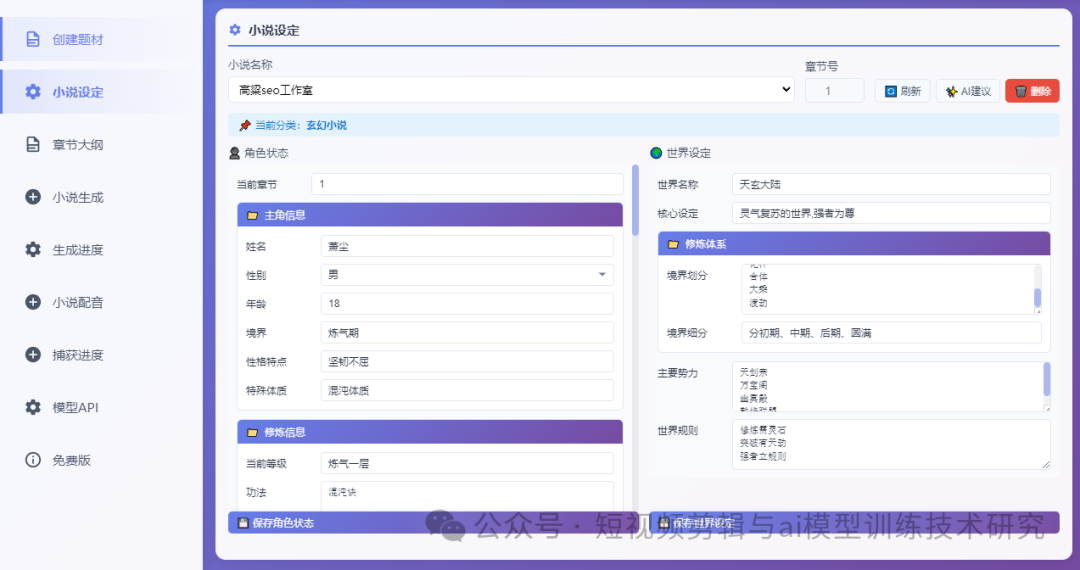Open the 生成进度 page
The height and width of the screenshot is (570, 1080).
tap(102, 249)
